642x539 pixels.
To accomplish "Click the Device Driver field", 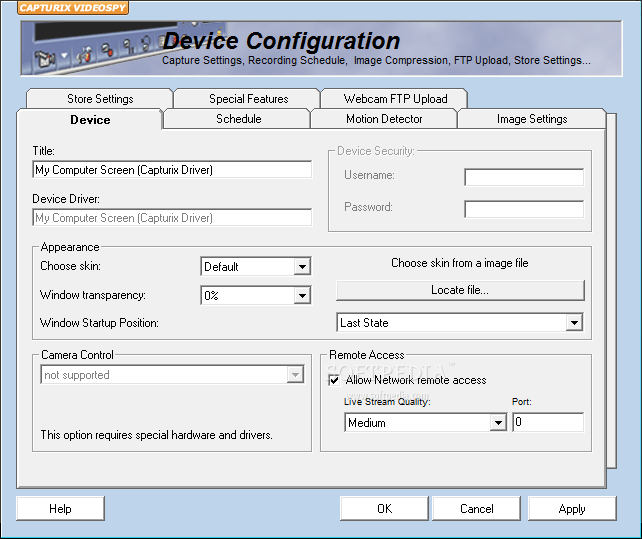I will pos(172,217).
